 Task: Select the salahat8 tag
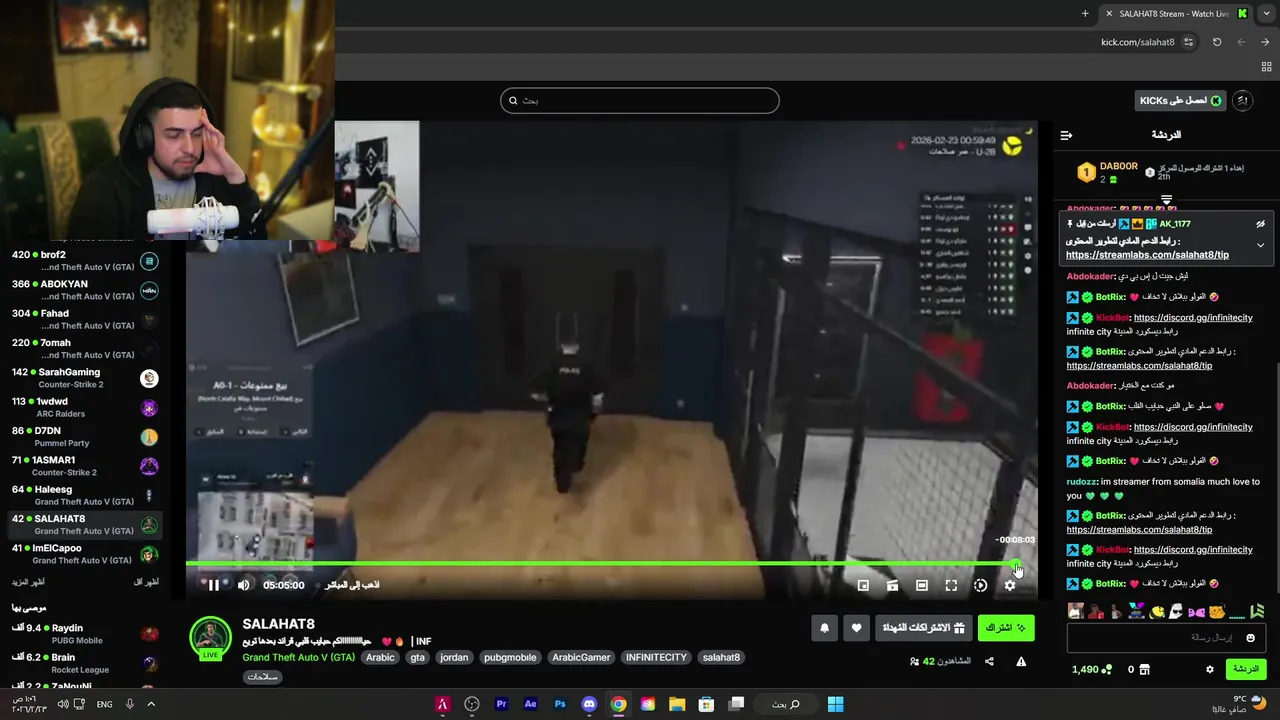pyautogui.click(x=721, y=657)
